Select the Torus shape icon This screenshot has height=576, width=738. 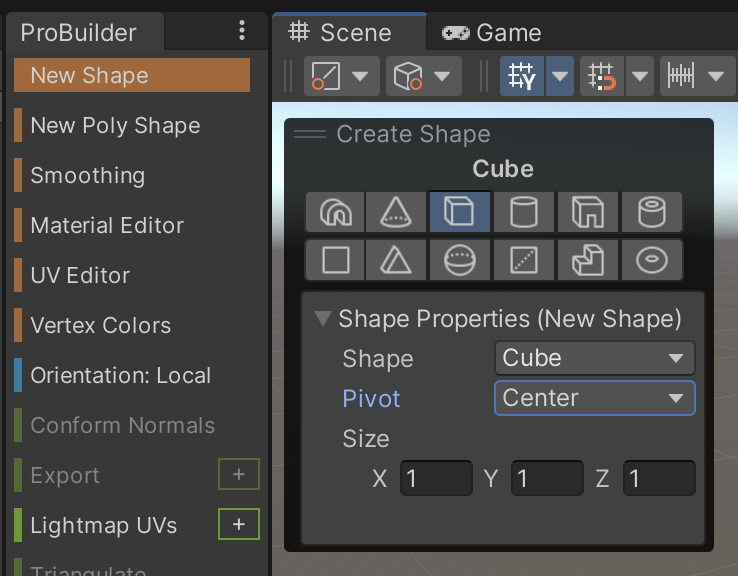pyautogui.click(x=651, y=260)
